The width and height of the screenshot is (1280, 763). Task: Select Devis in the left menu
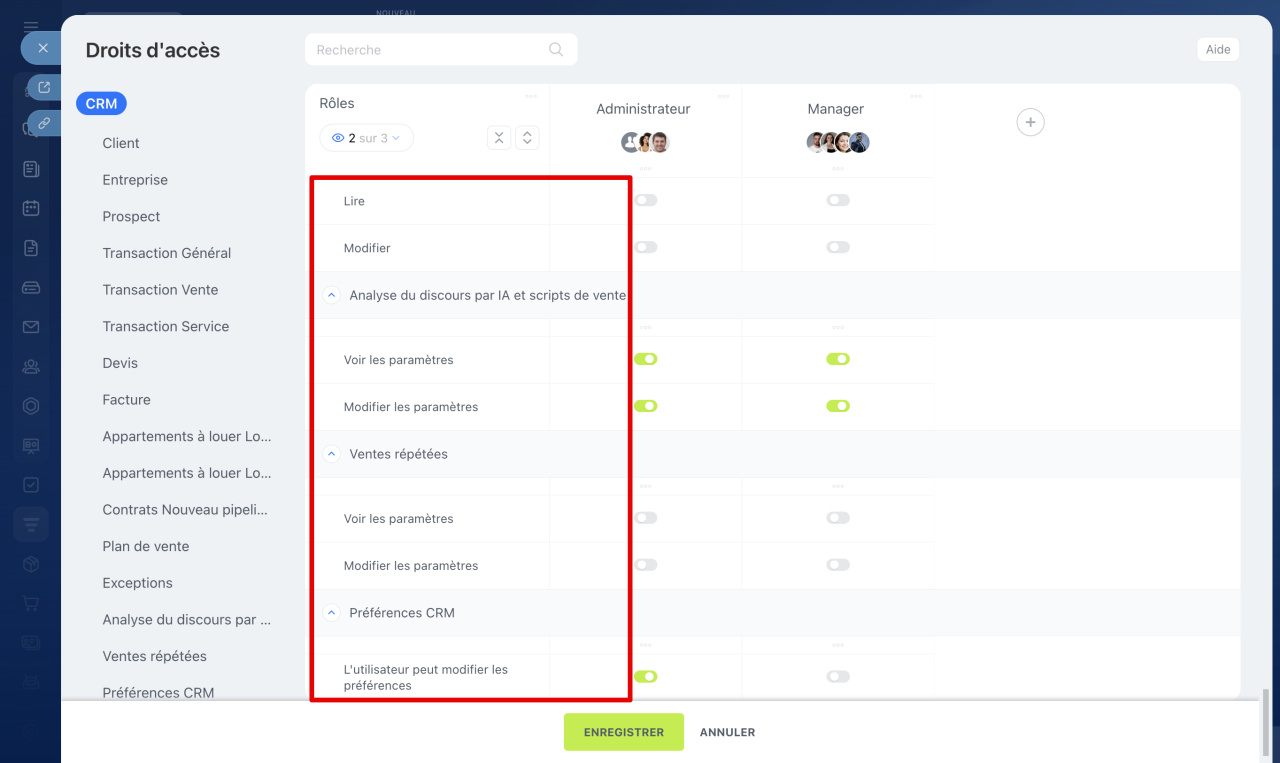tap(120, 363)
